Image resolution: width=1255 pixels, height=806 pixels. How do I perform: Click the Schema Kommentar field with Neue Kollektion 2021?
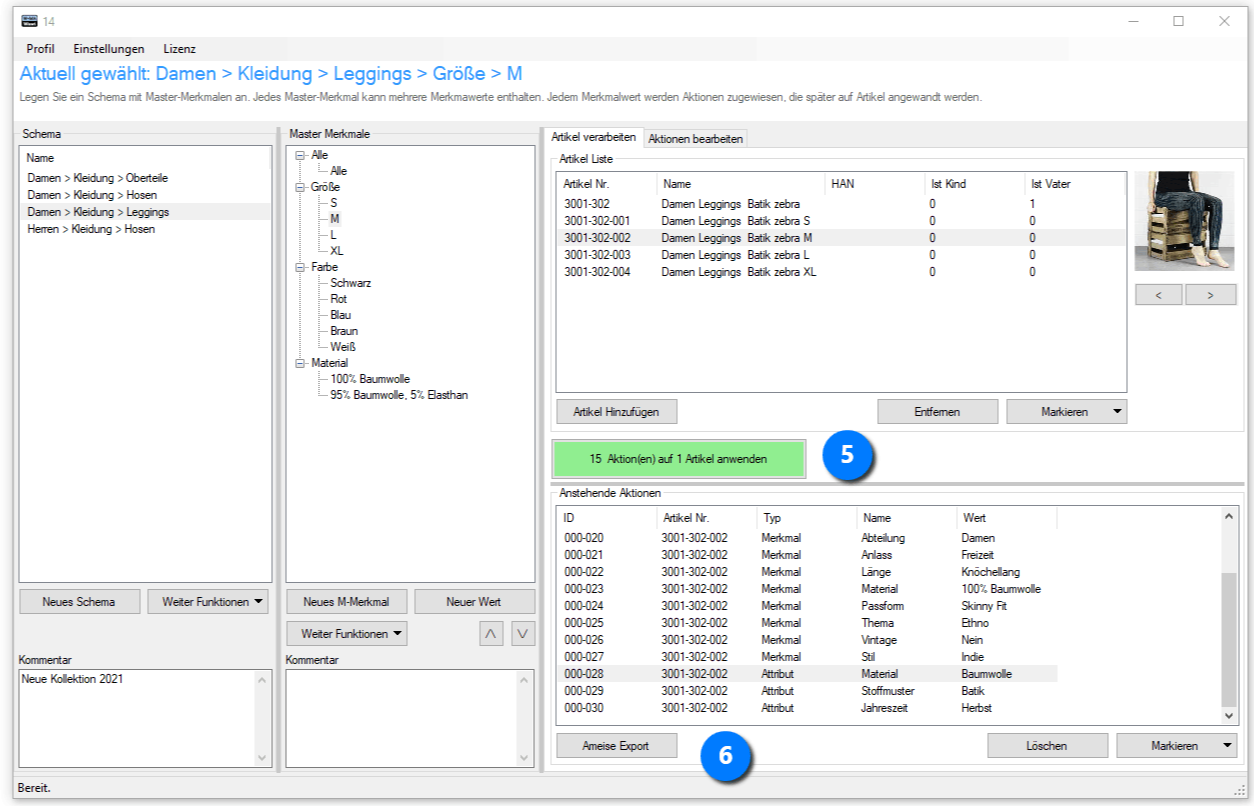click(145, 718)
